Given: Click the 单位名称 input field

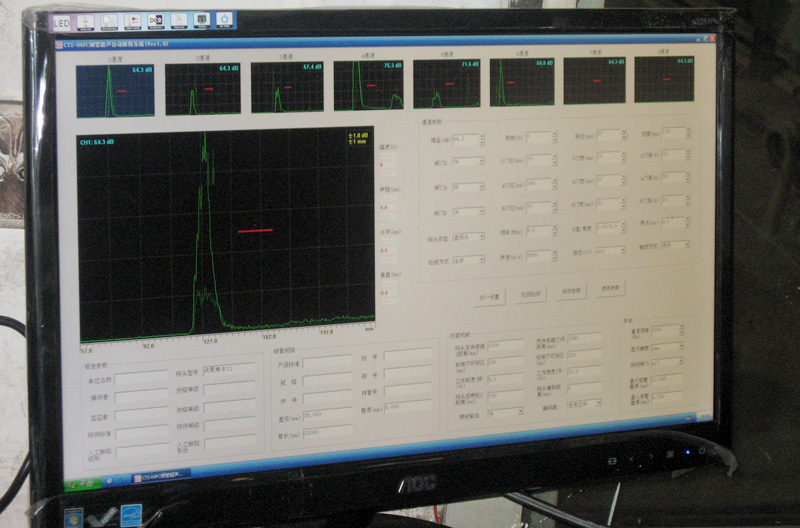Looking at the screenshot, I should (x=142, y=379).
